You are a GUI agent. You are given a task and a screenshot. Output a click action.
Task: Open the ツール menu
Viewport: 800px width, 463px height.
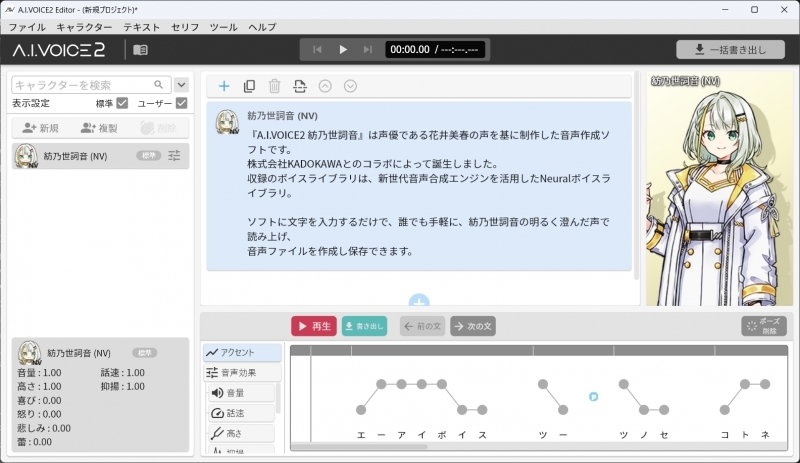[x=223, y=27]
